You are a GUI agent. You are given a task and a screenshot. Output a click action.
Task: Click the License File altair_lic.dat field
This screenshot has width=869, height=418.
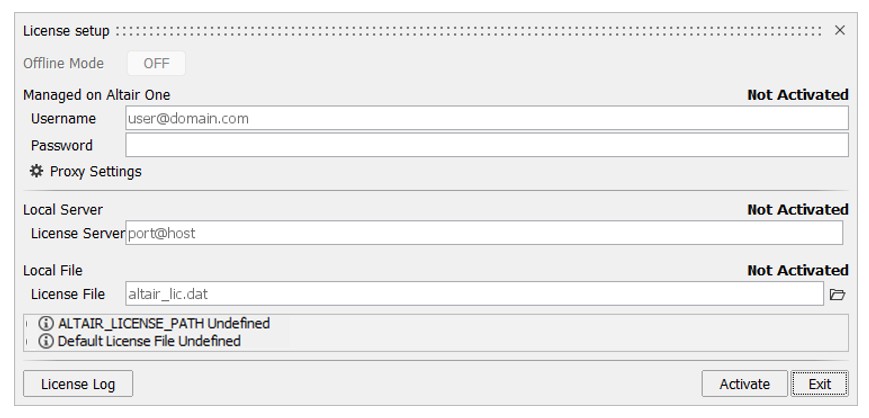coord(474,294)
